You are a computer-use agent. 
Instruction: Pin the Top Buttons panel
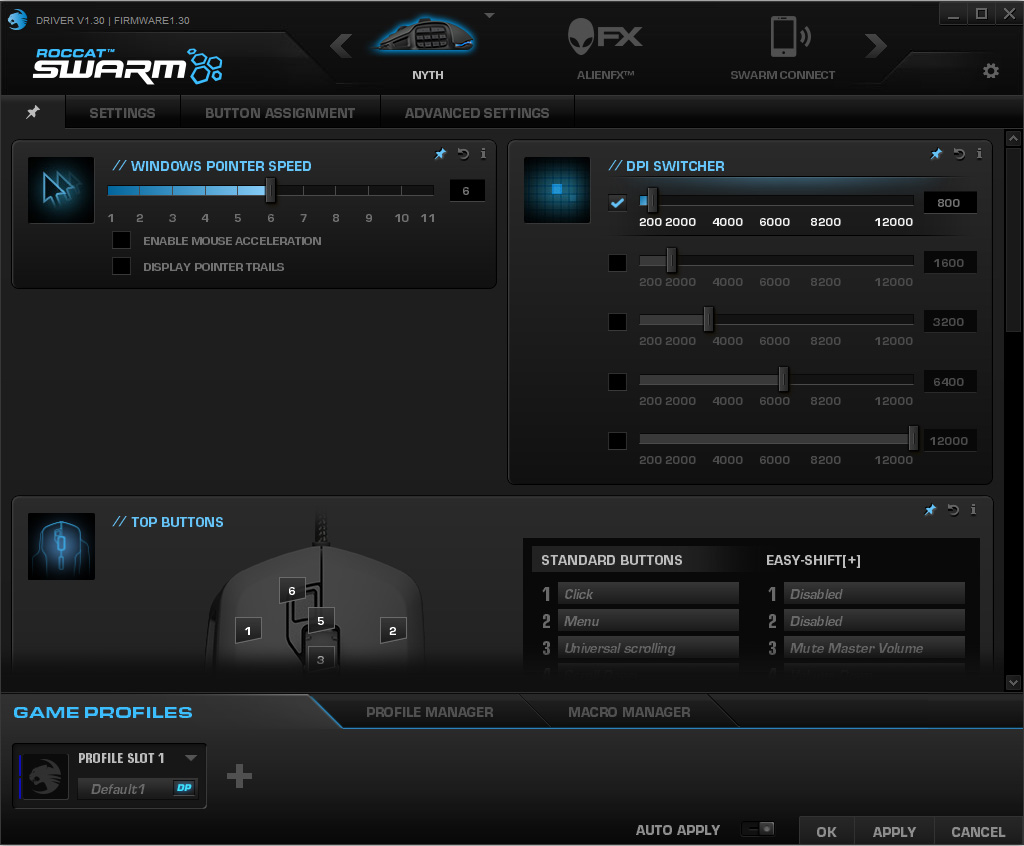[930, 510]
